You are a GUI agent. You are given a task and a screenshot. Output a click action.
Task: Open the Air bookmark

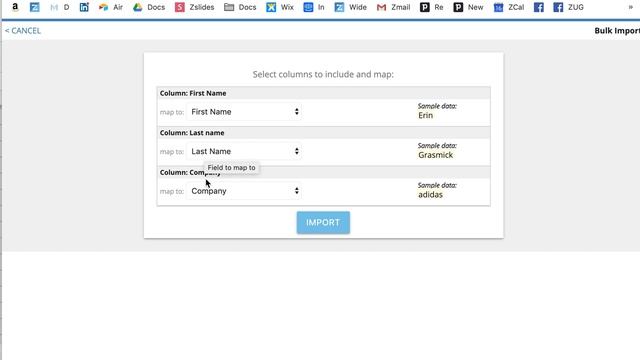tap(111, 7)
